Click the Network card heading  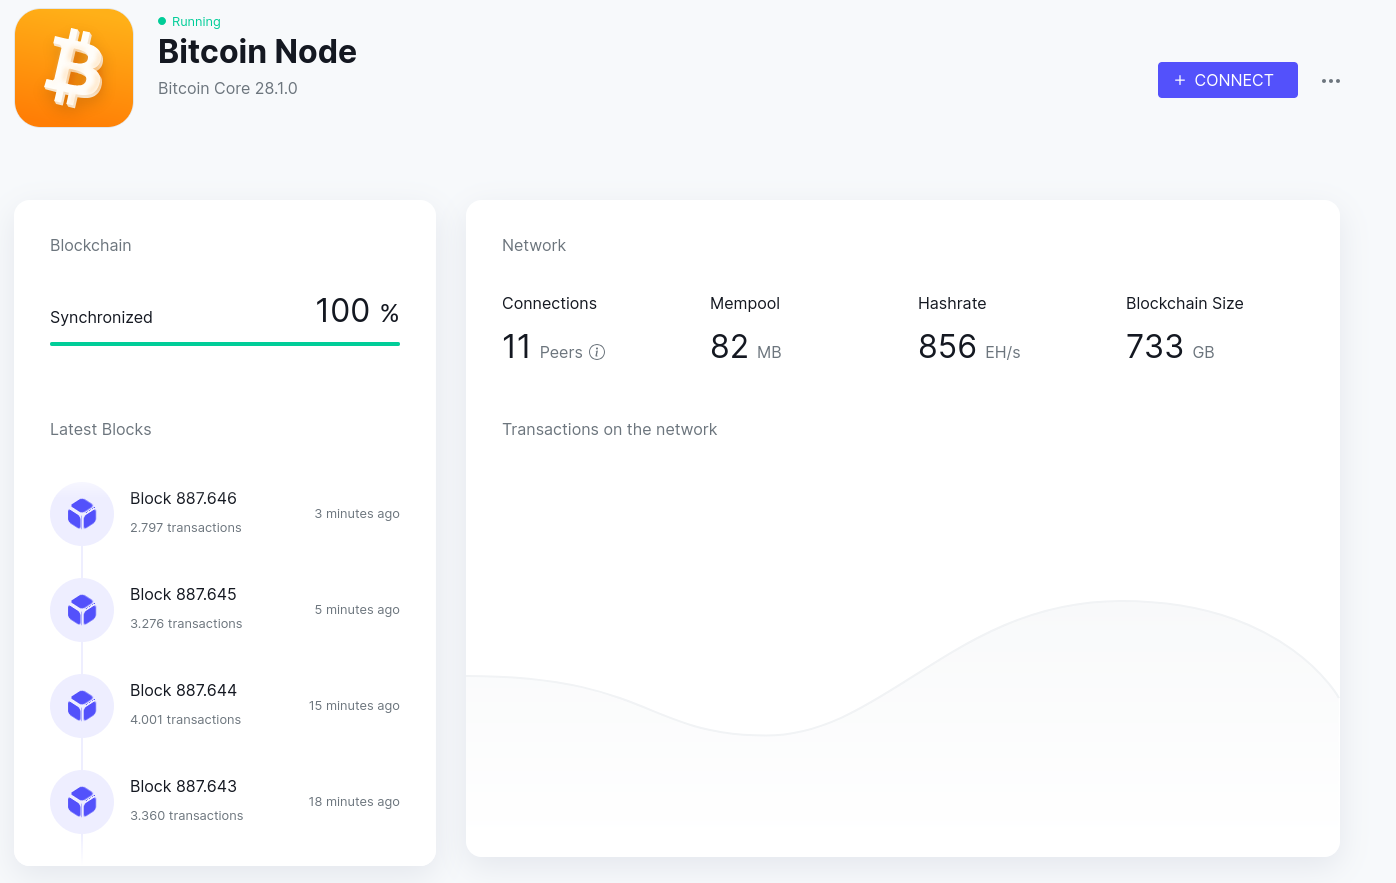534,245
